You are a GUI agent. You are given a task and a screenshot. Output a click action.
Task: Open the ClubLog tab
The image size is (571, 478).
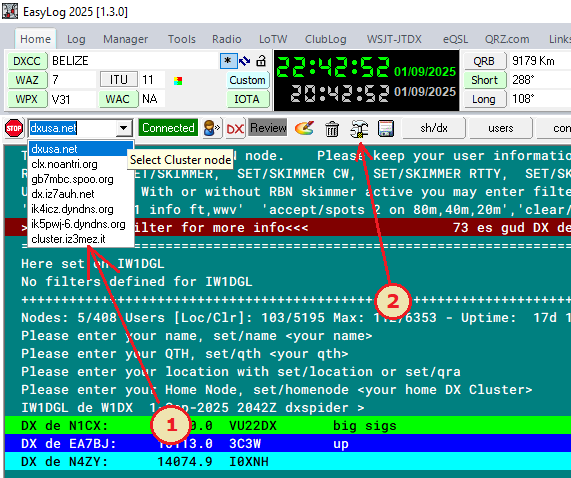[326, 39]
